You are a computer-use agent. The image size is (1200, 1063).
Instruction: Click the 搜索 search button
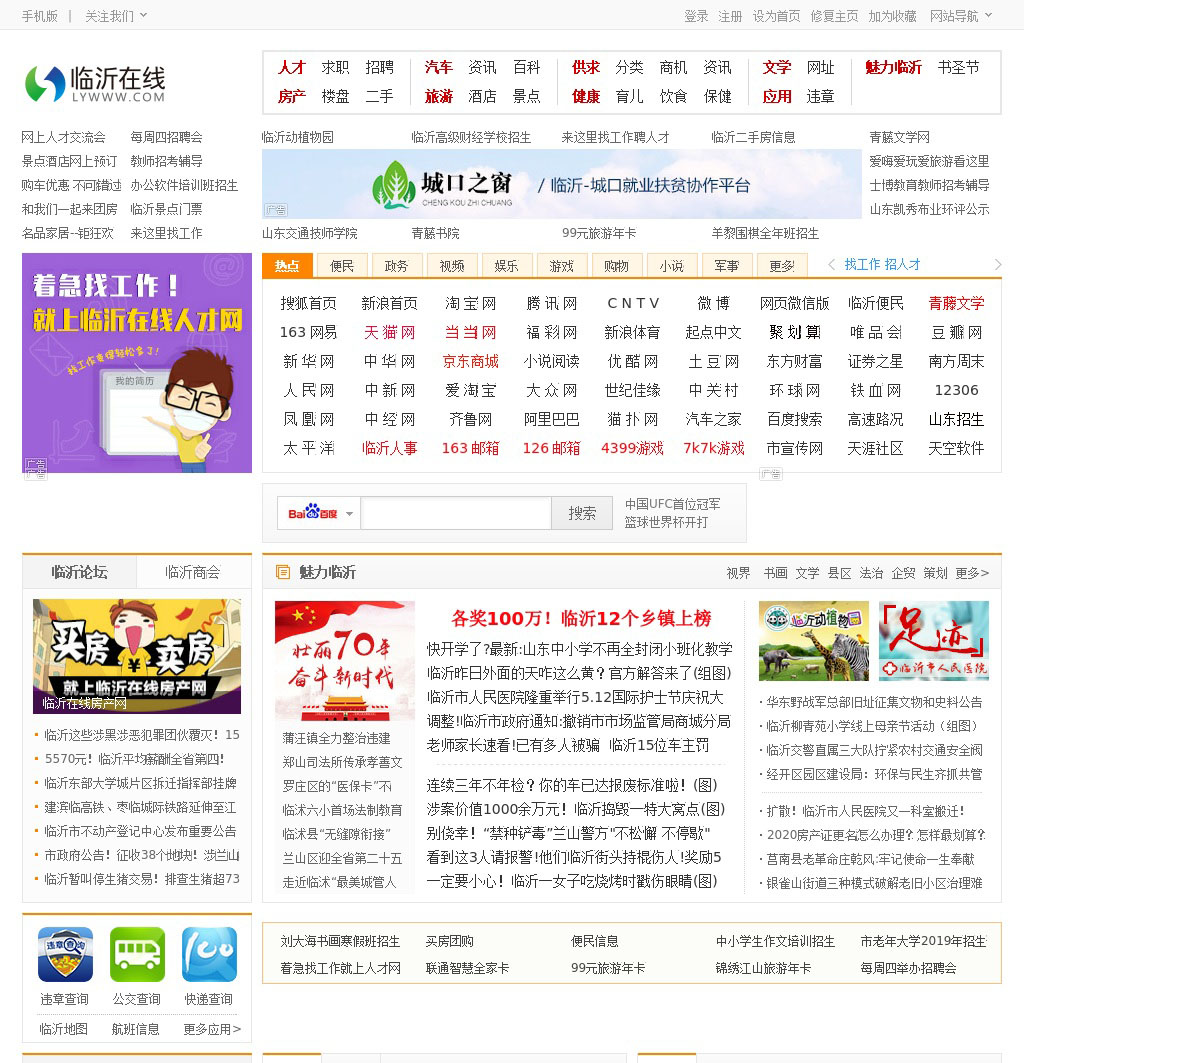pyautogui.click(x=582, y=513)
